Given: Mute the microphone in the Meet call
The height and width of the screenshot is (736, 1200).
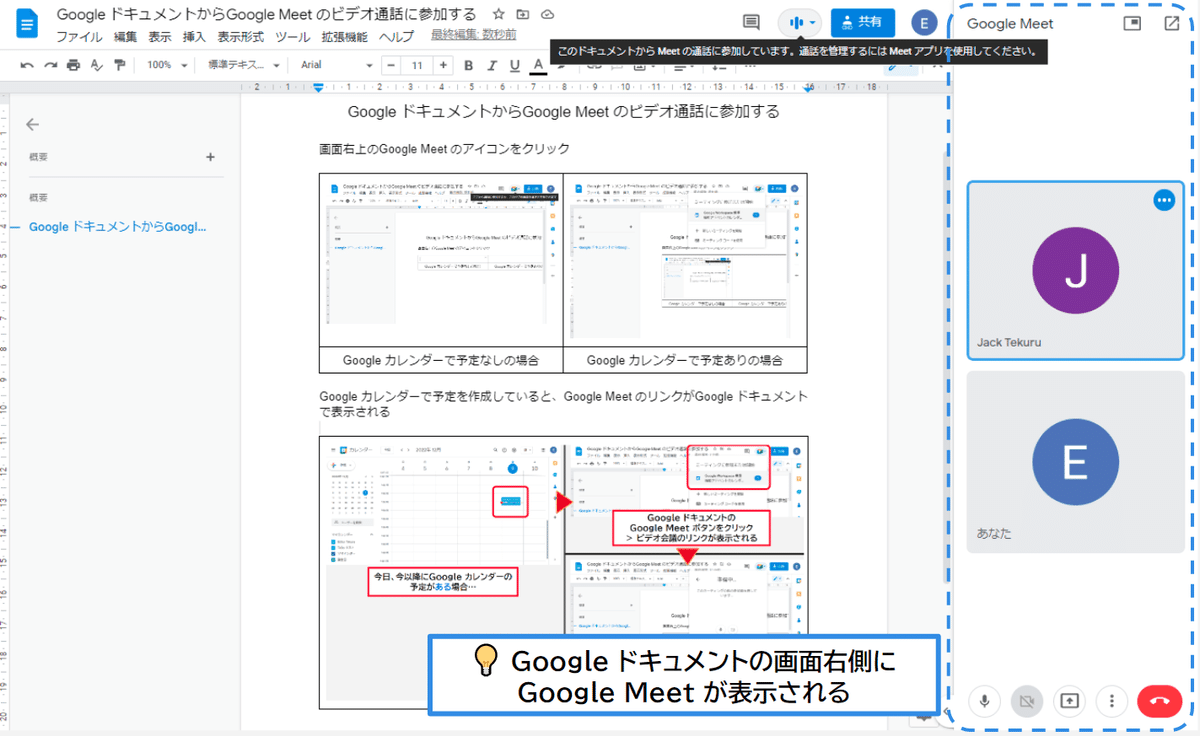Looking at the screenshot, I should pyautogui.click(x=984, y=701).
